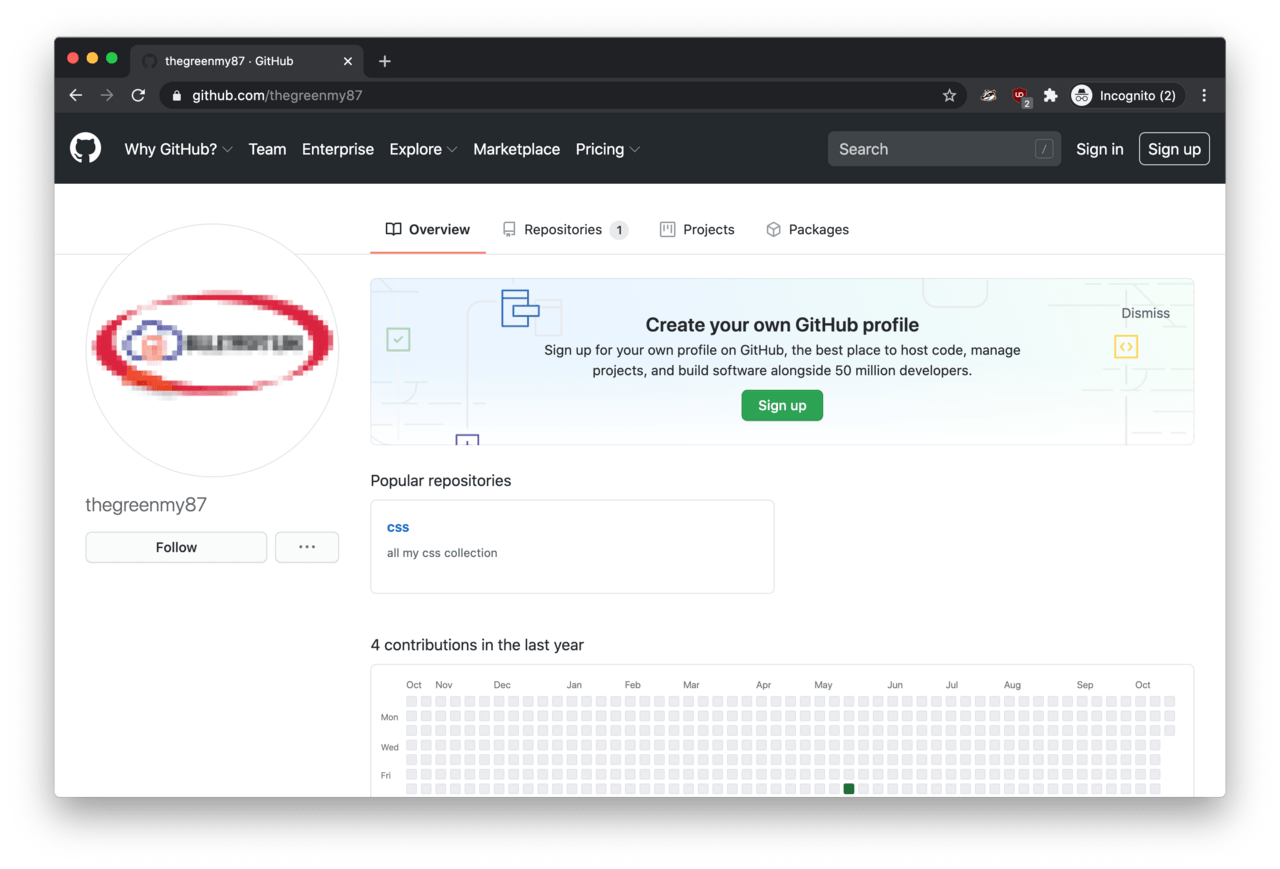This screenshot has height=869, width=1280.
Task: Open a new browser tab
Action: point(385,61)
